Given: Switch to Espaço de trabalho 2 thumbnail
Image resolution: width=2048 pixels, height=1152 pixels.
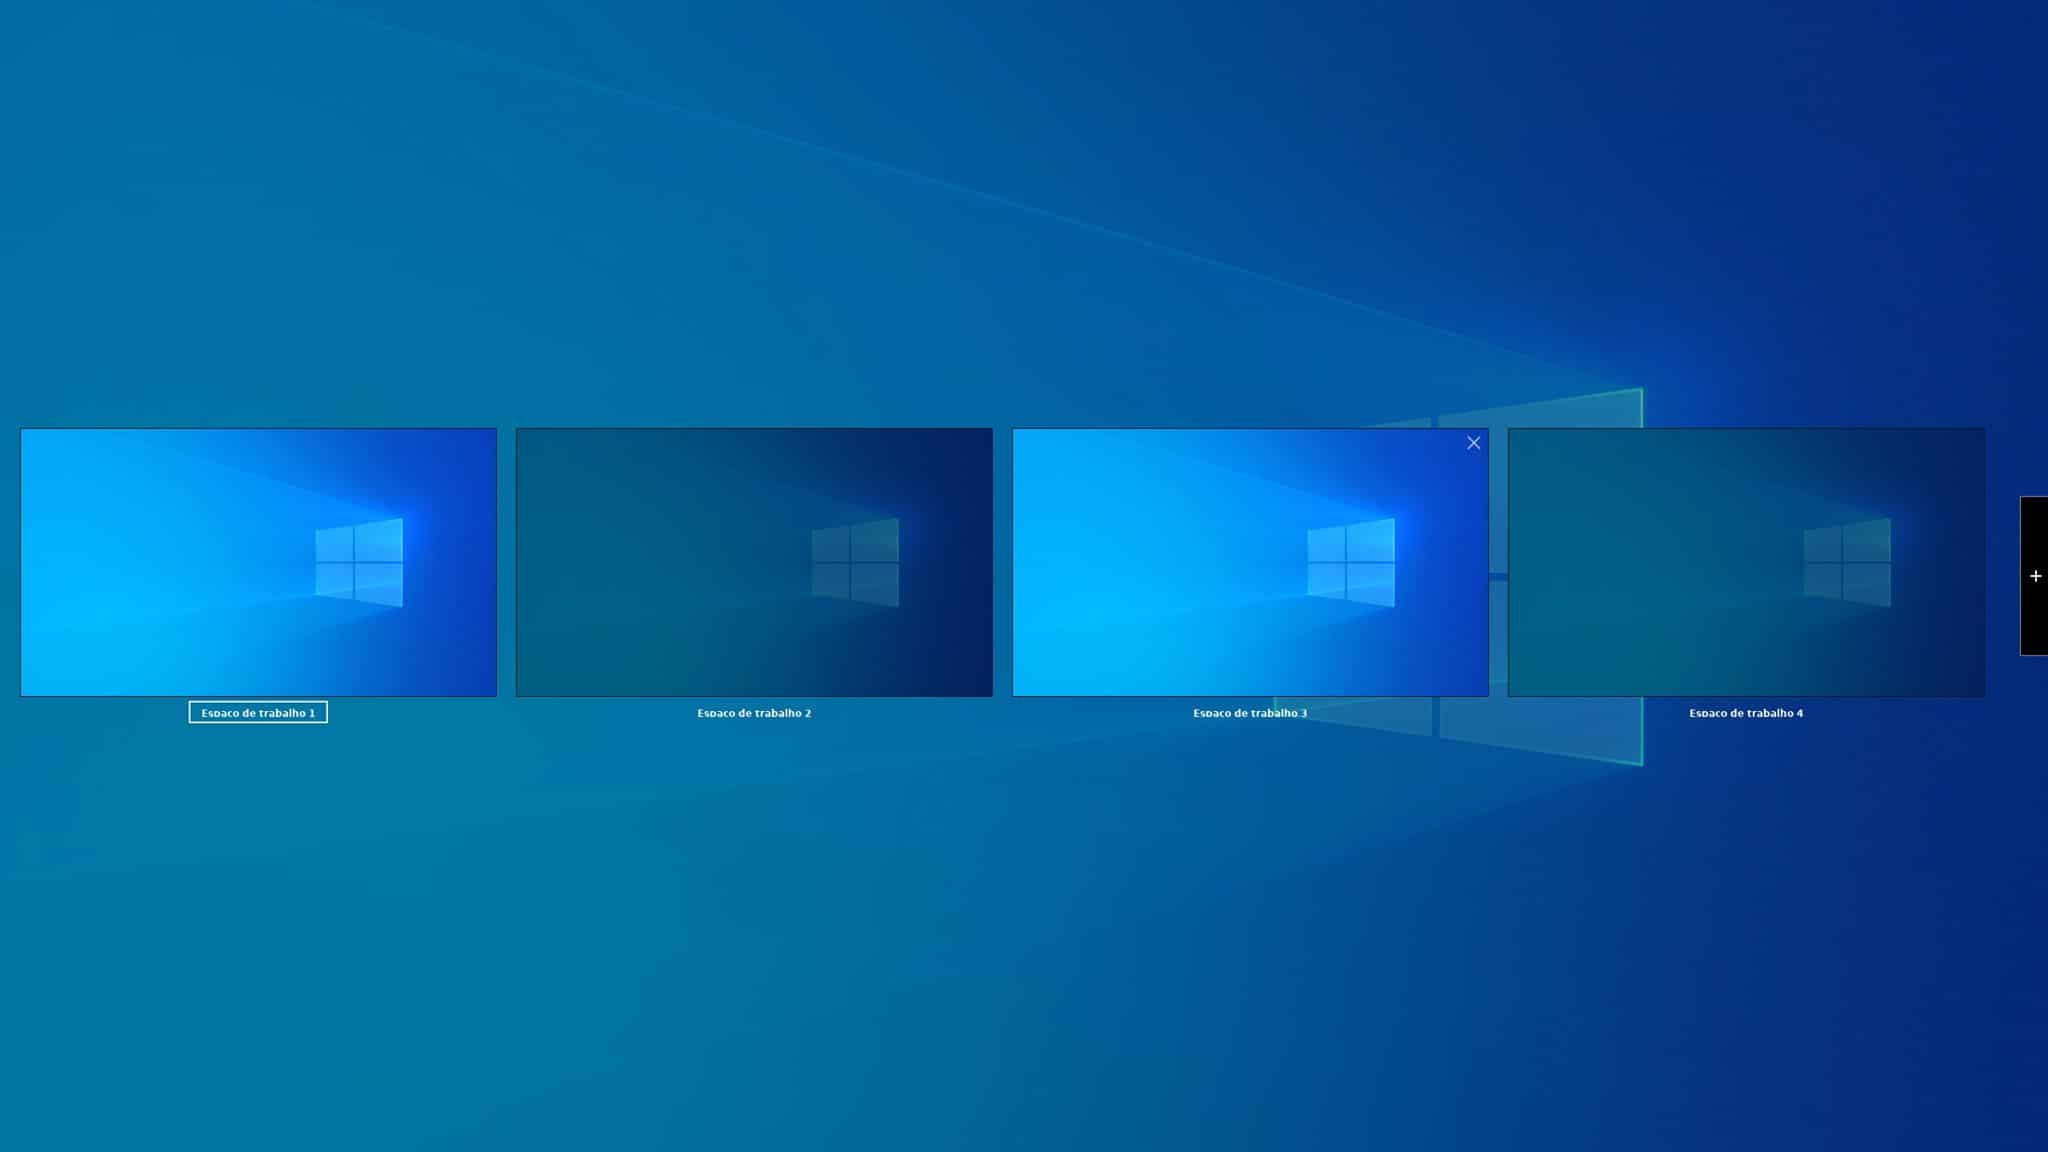Looking at the screenshot, I should [754, 562].
